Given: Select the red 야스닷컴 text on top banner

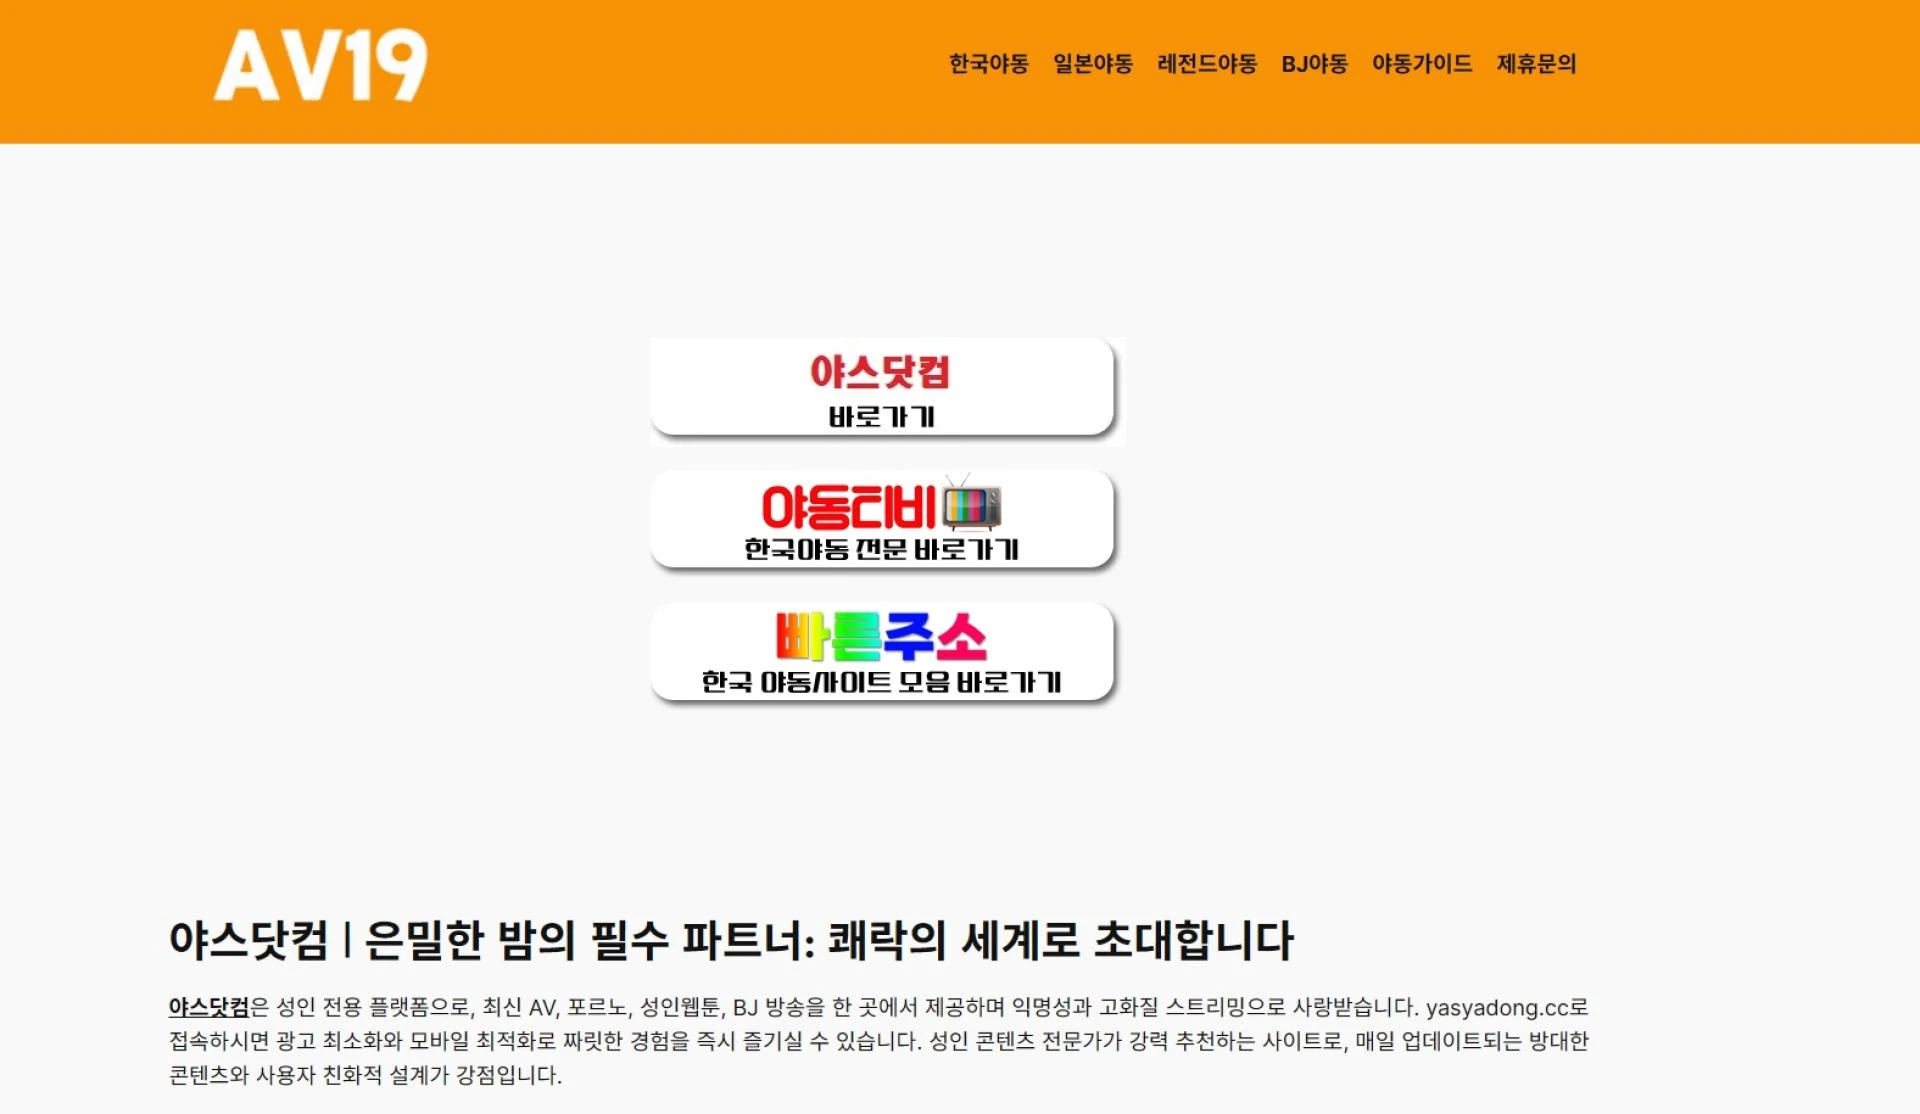Looking at the screenshot, I should click(x=881, y=372).
